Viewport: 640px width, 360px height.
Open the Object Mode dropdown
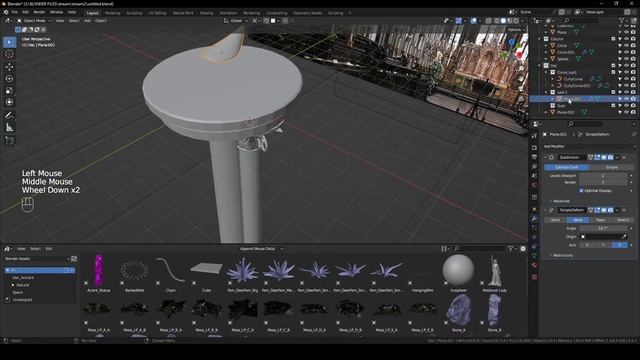pyautogui.click(x=34, y=20)
